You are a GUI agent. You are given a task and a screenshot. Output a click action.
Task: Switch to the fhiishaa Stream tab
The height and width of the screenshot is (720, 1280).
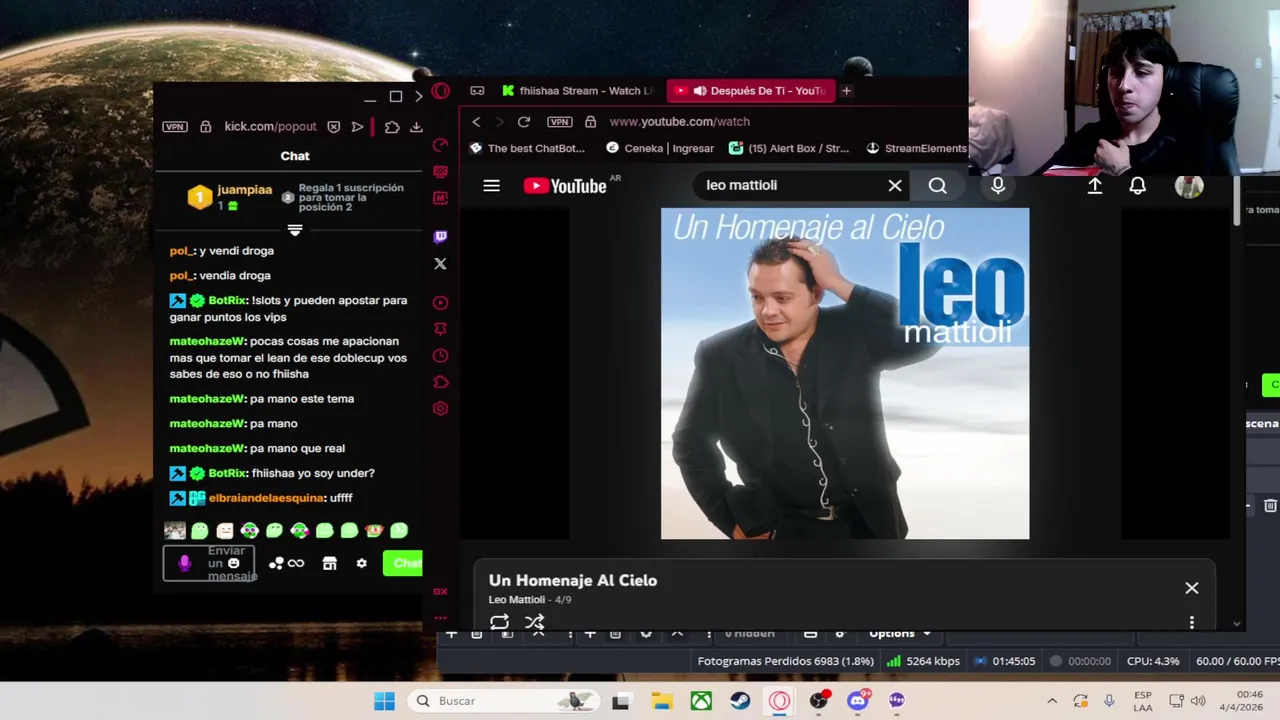point(579,91)
